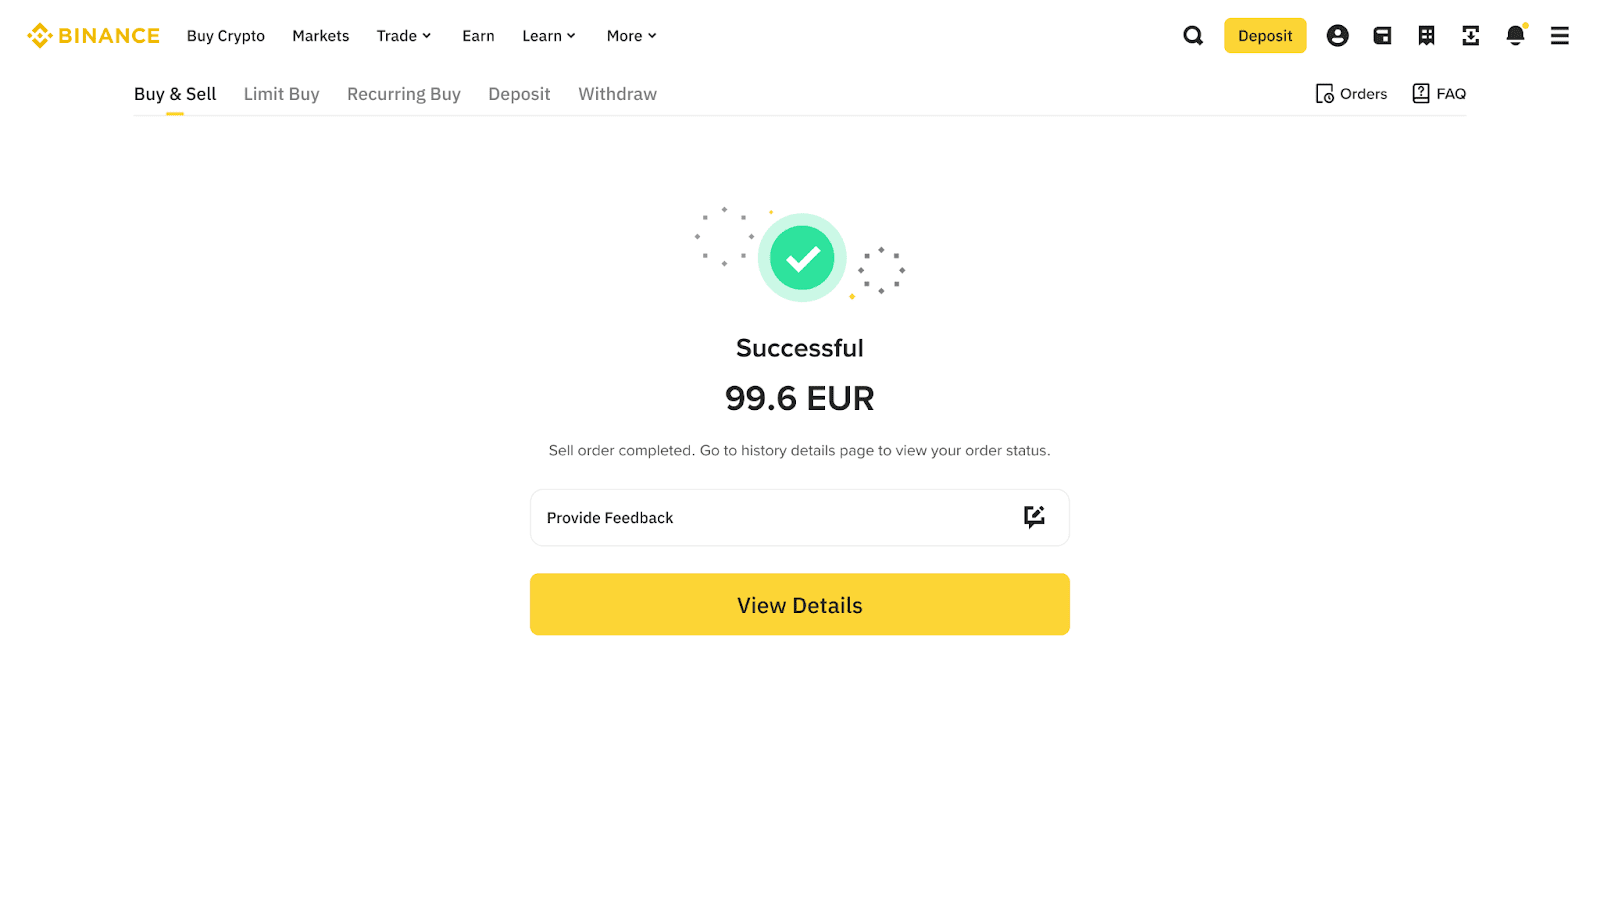The image size is (1600, 902).
Task: Open the FAQ link
Action: click(x=1439, y=94)
